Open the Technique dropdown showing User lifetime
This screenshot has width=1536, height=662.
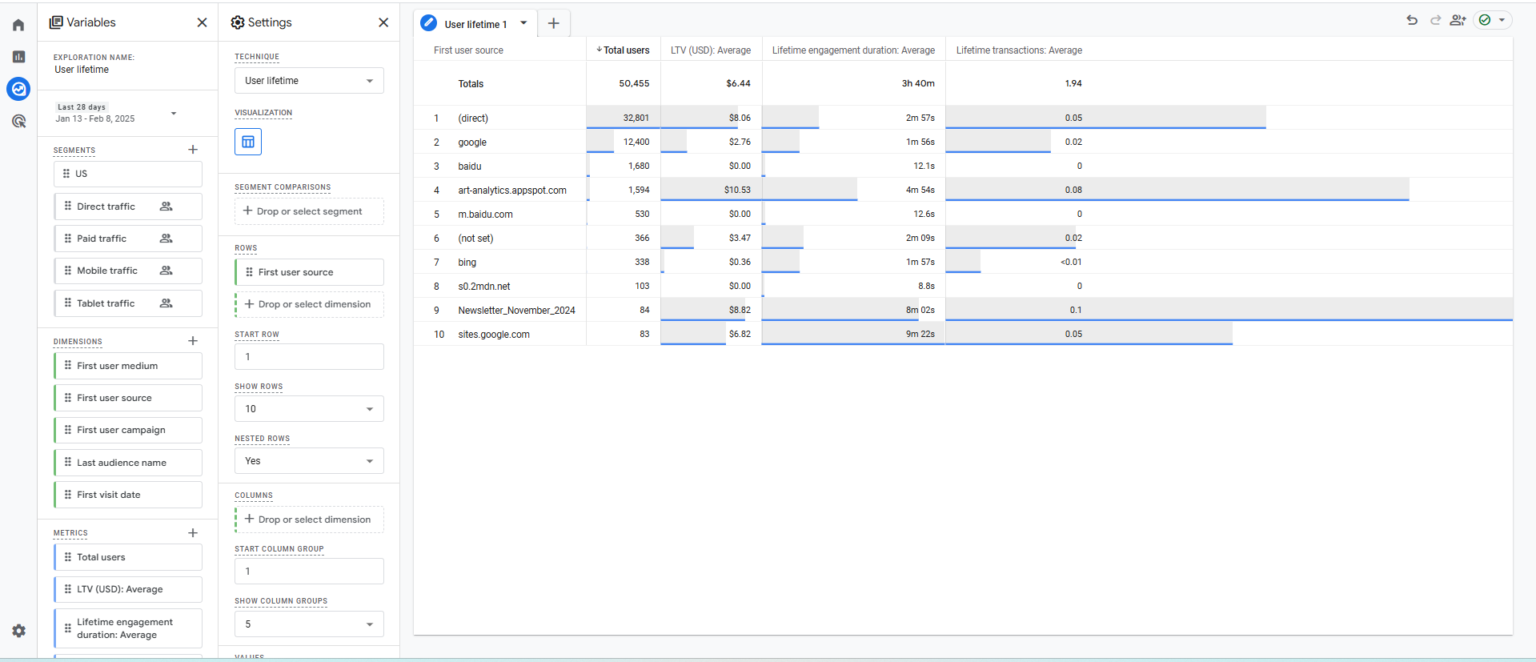tap(309, 81)
